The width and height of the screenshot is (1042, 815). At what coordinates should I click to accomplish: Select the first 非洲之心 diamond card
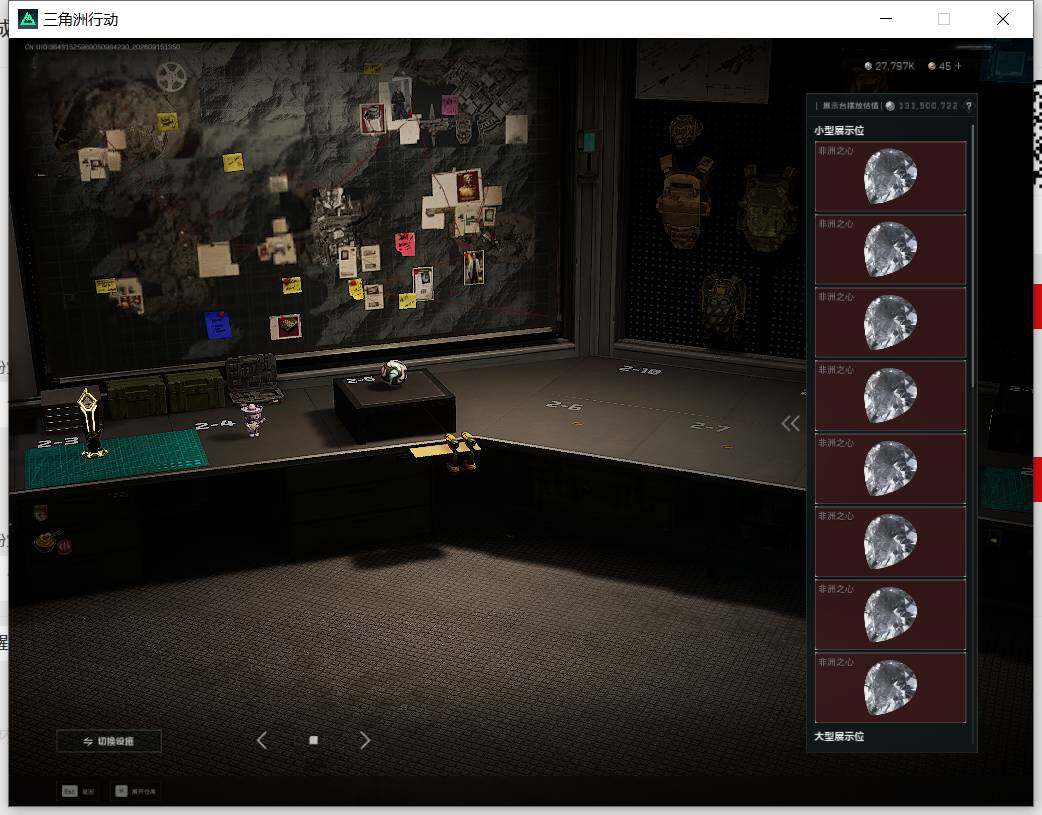coord(890,176)
